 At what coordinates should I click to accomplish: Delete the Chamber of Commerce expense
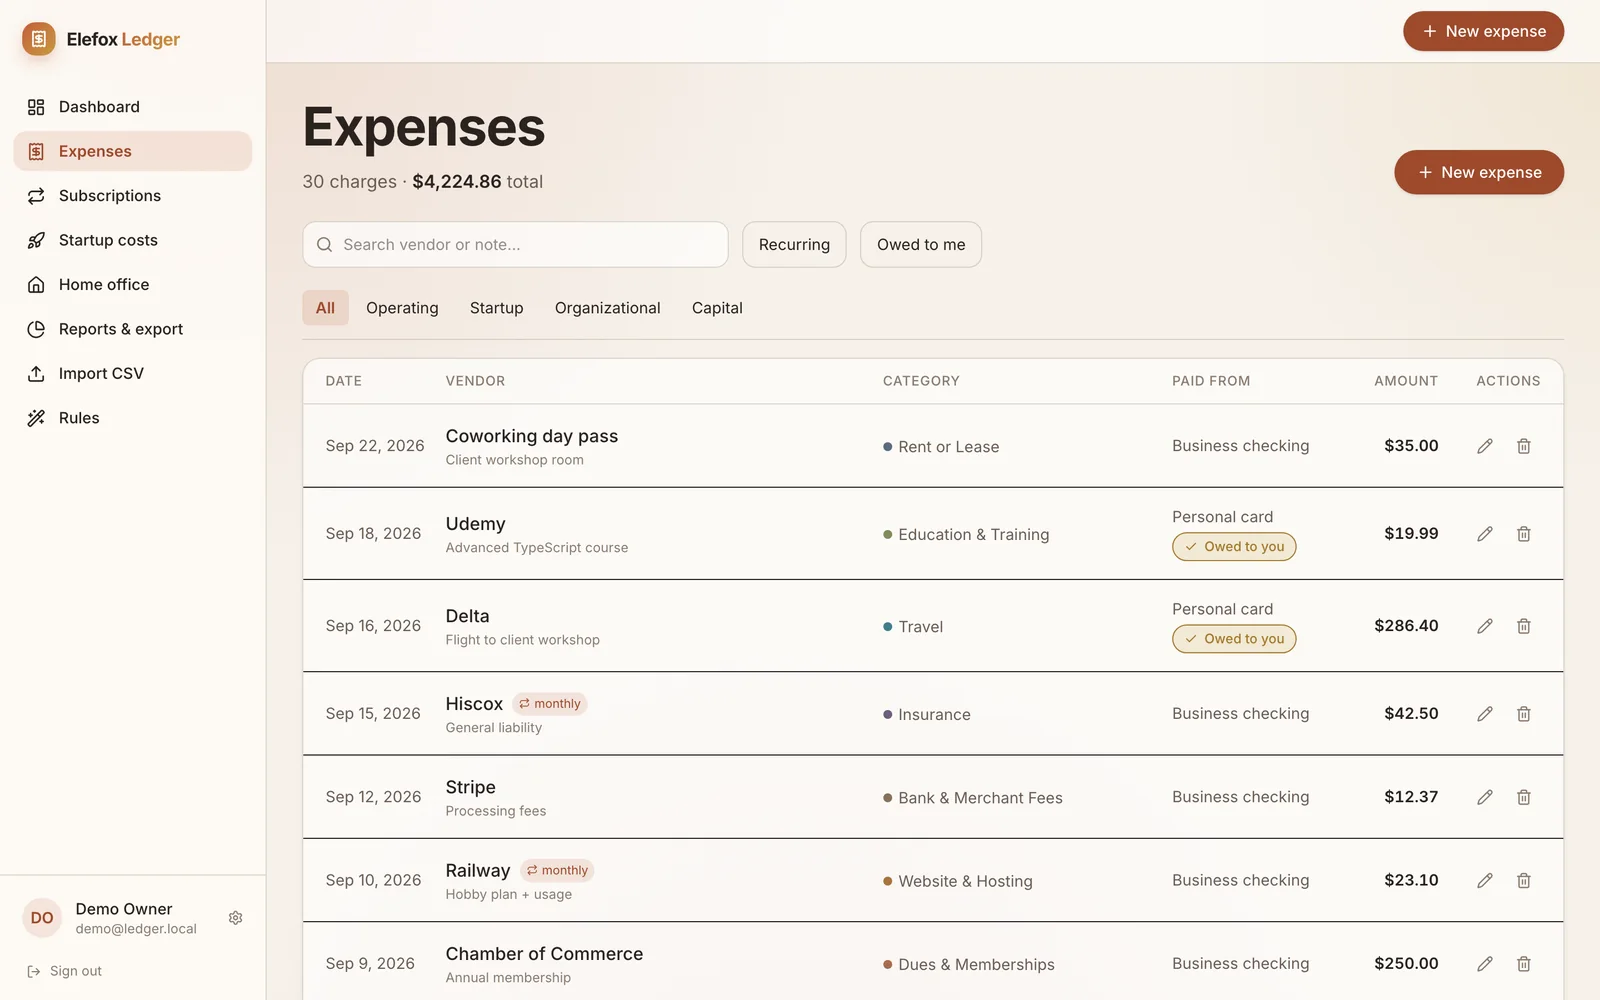pyautogui.click(x=1524, y=964)
